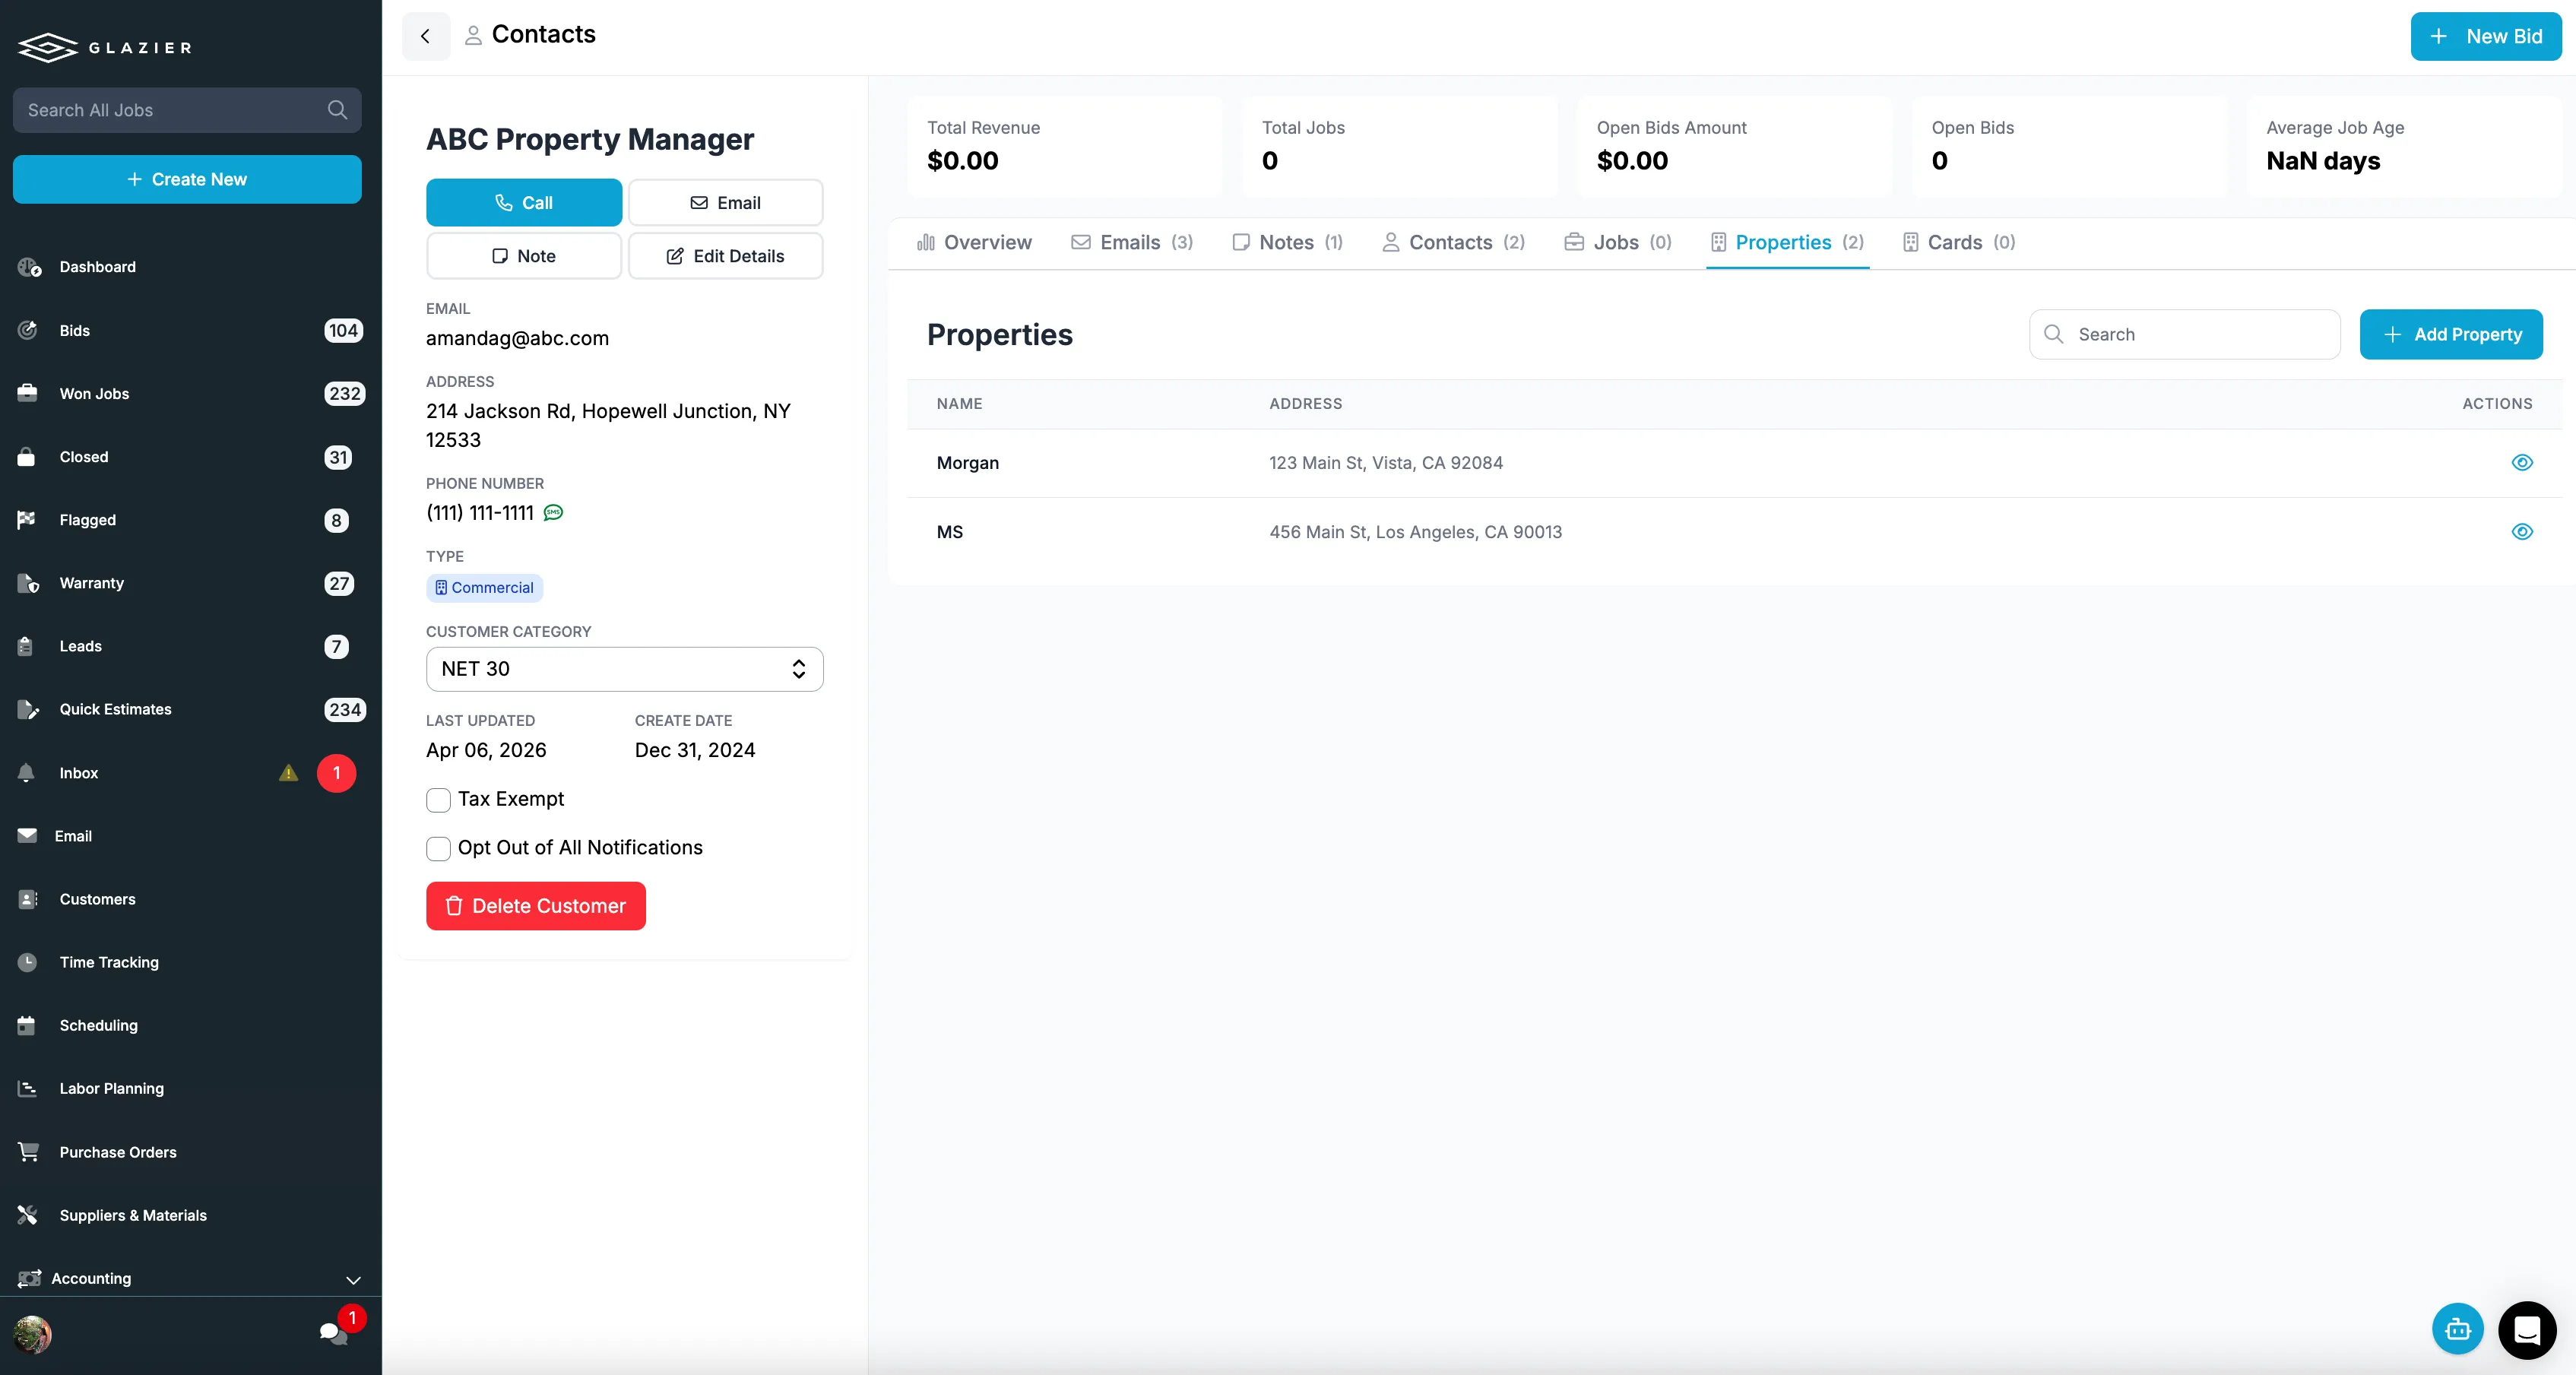
Task: Click the Warranty shield icon
Action: 28,583
